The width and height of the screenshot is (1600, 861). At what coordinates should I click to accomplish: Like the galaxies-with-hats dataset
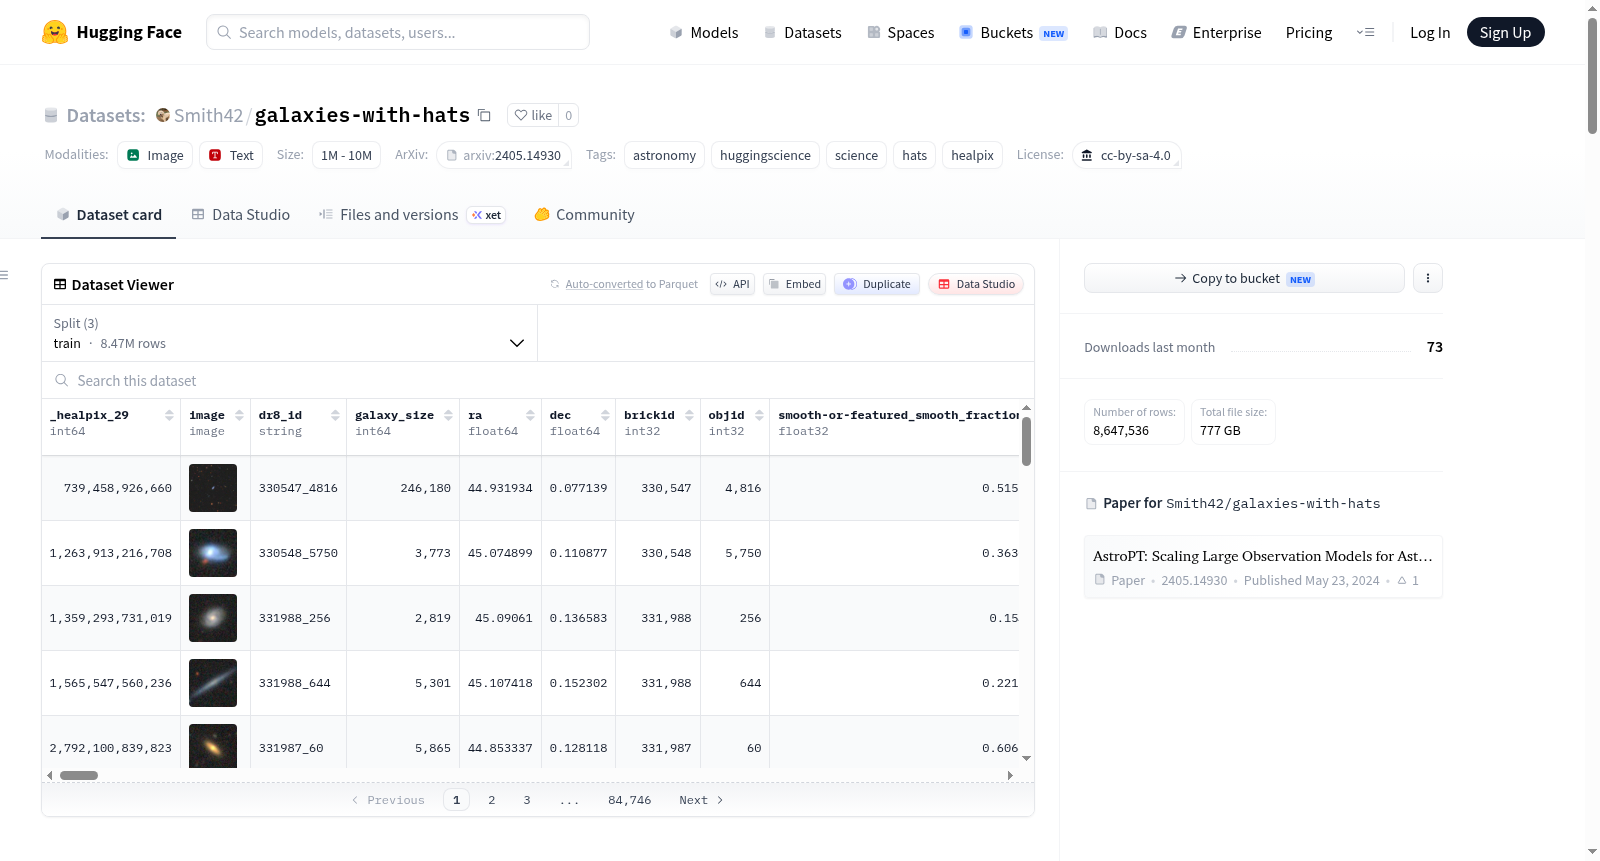(x=533, y=115)
